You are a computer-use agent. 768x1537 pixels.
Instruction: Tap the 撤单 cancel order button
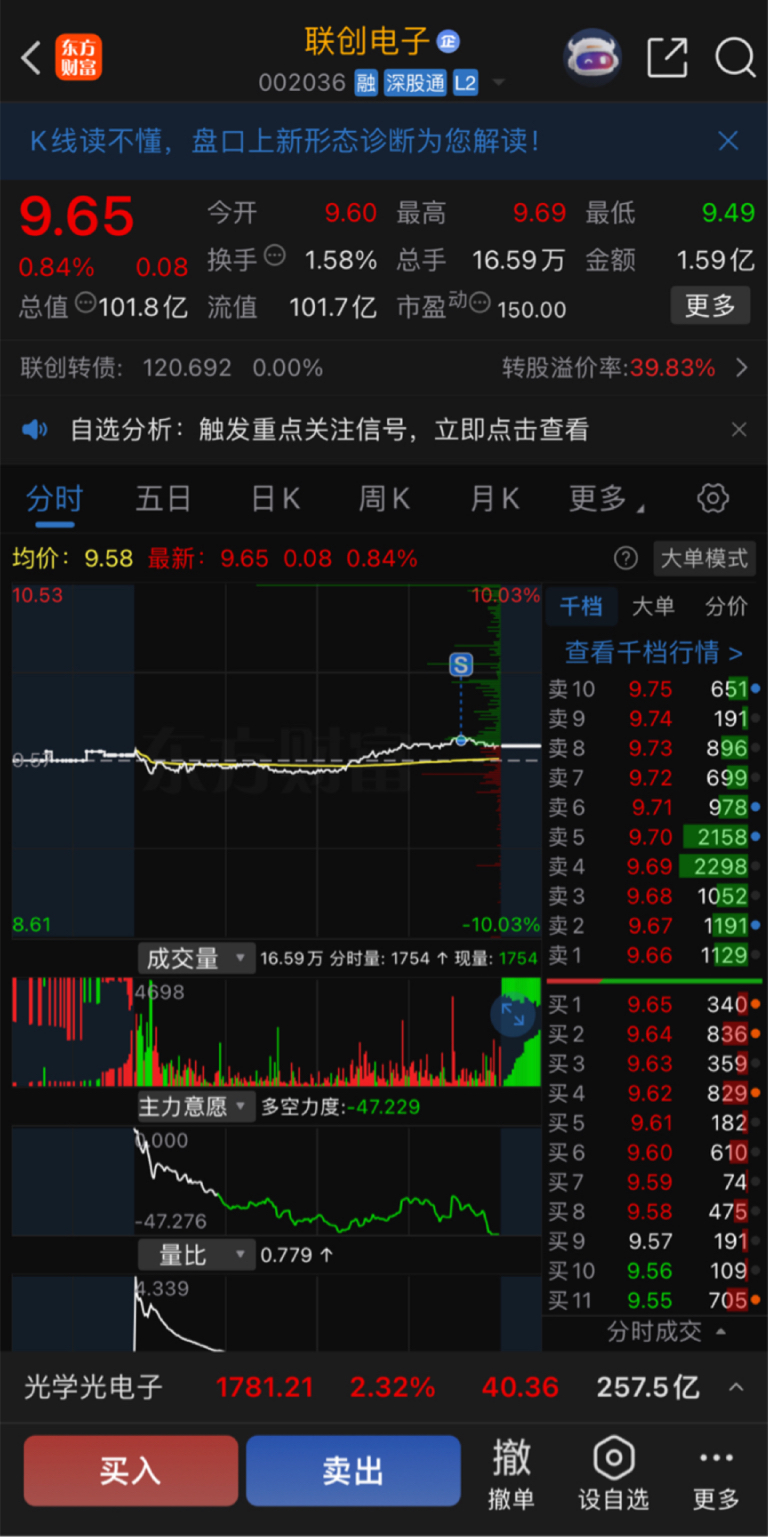[x=511, y=1475]
